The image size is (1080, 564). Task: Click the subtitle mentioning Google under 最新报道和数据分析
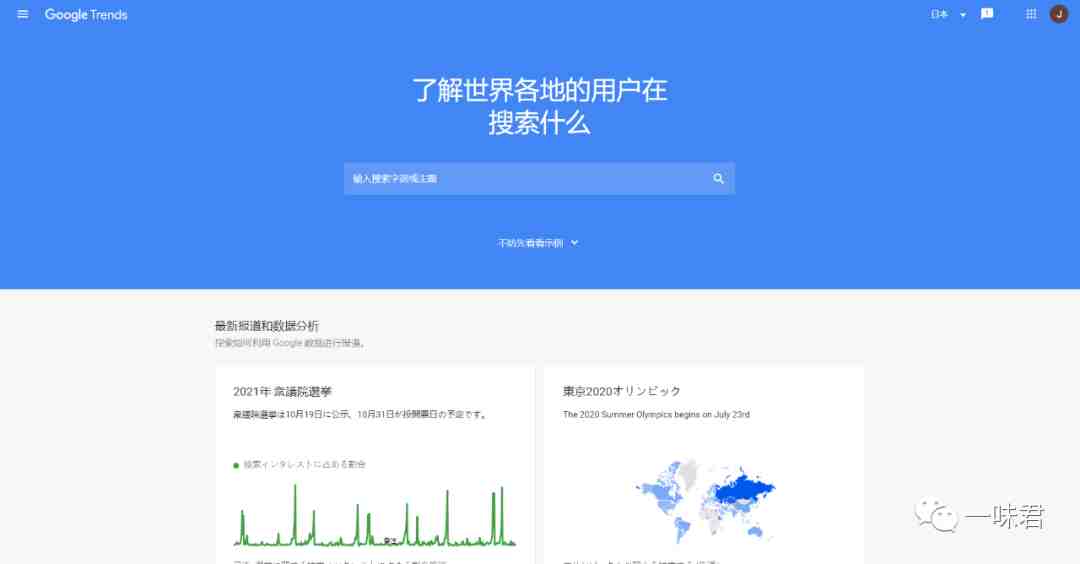290,343
